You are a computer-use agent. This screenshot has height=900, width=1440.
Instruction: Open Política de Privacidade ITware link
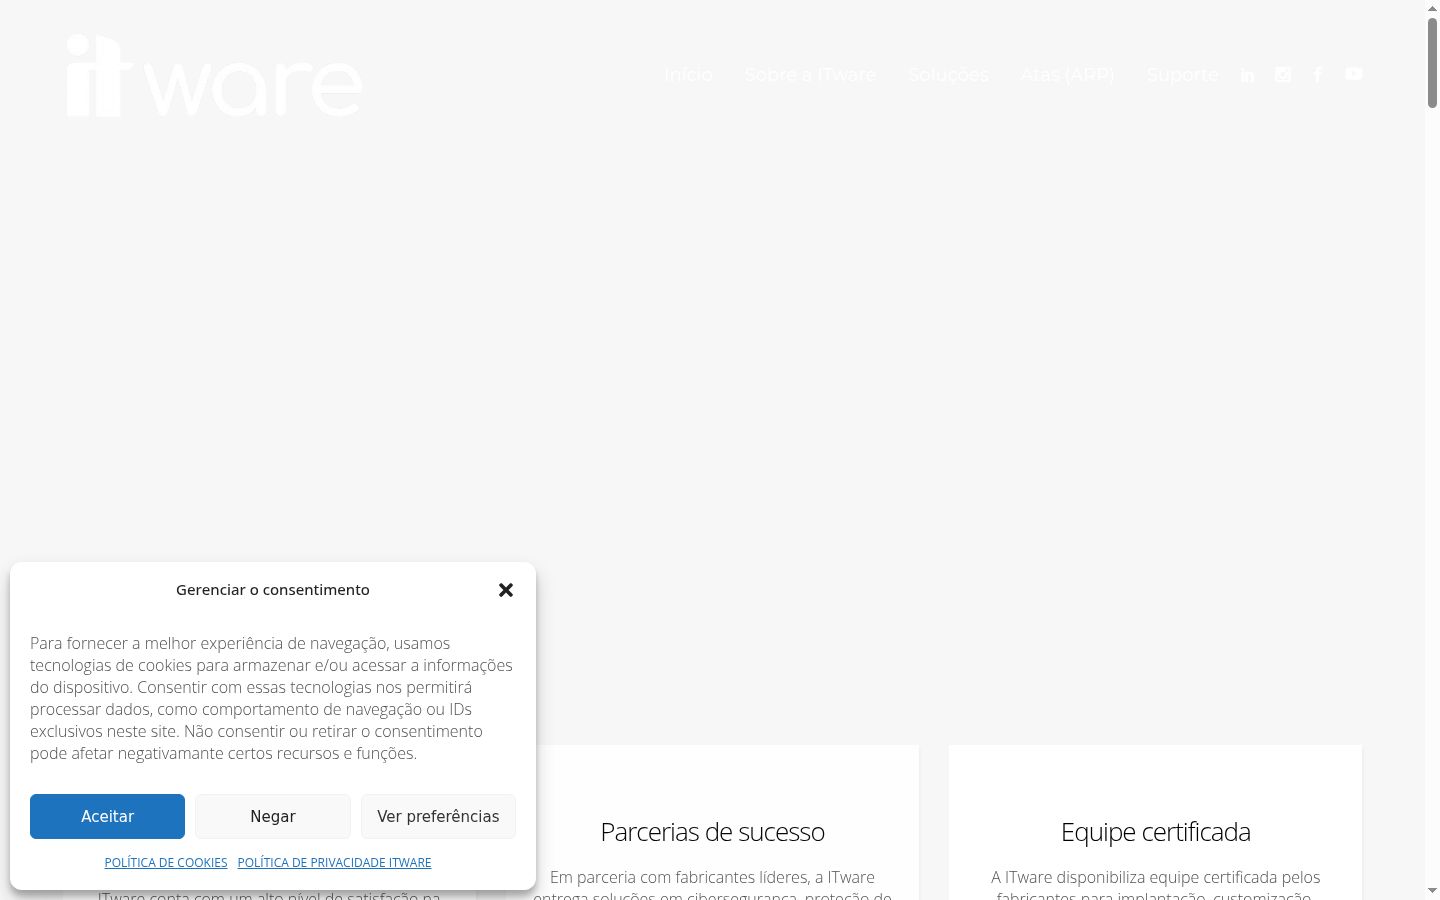click(334, 862)
